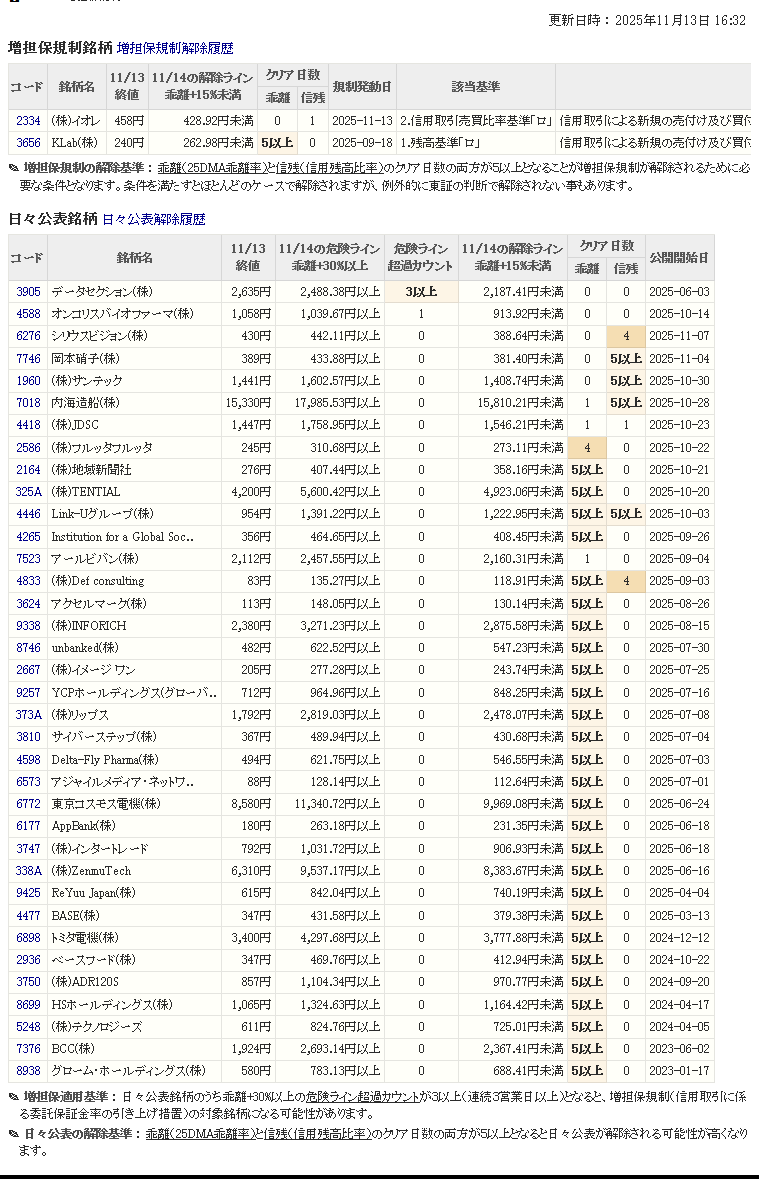Open the 増担保規制解除履歴 link
The width and height of the screenshot is (759, 1179).
[175, 47]
